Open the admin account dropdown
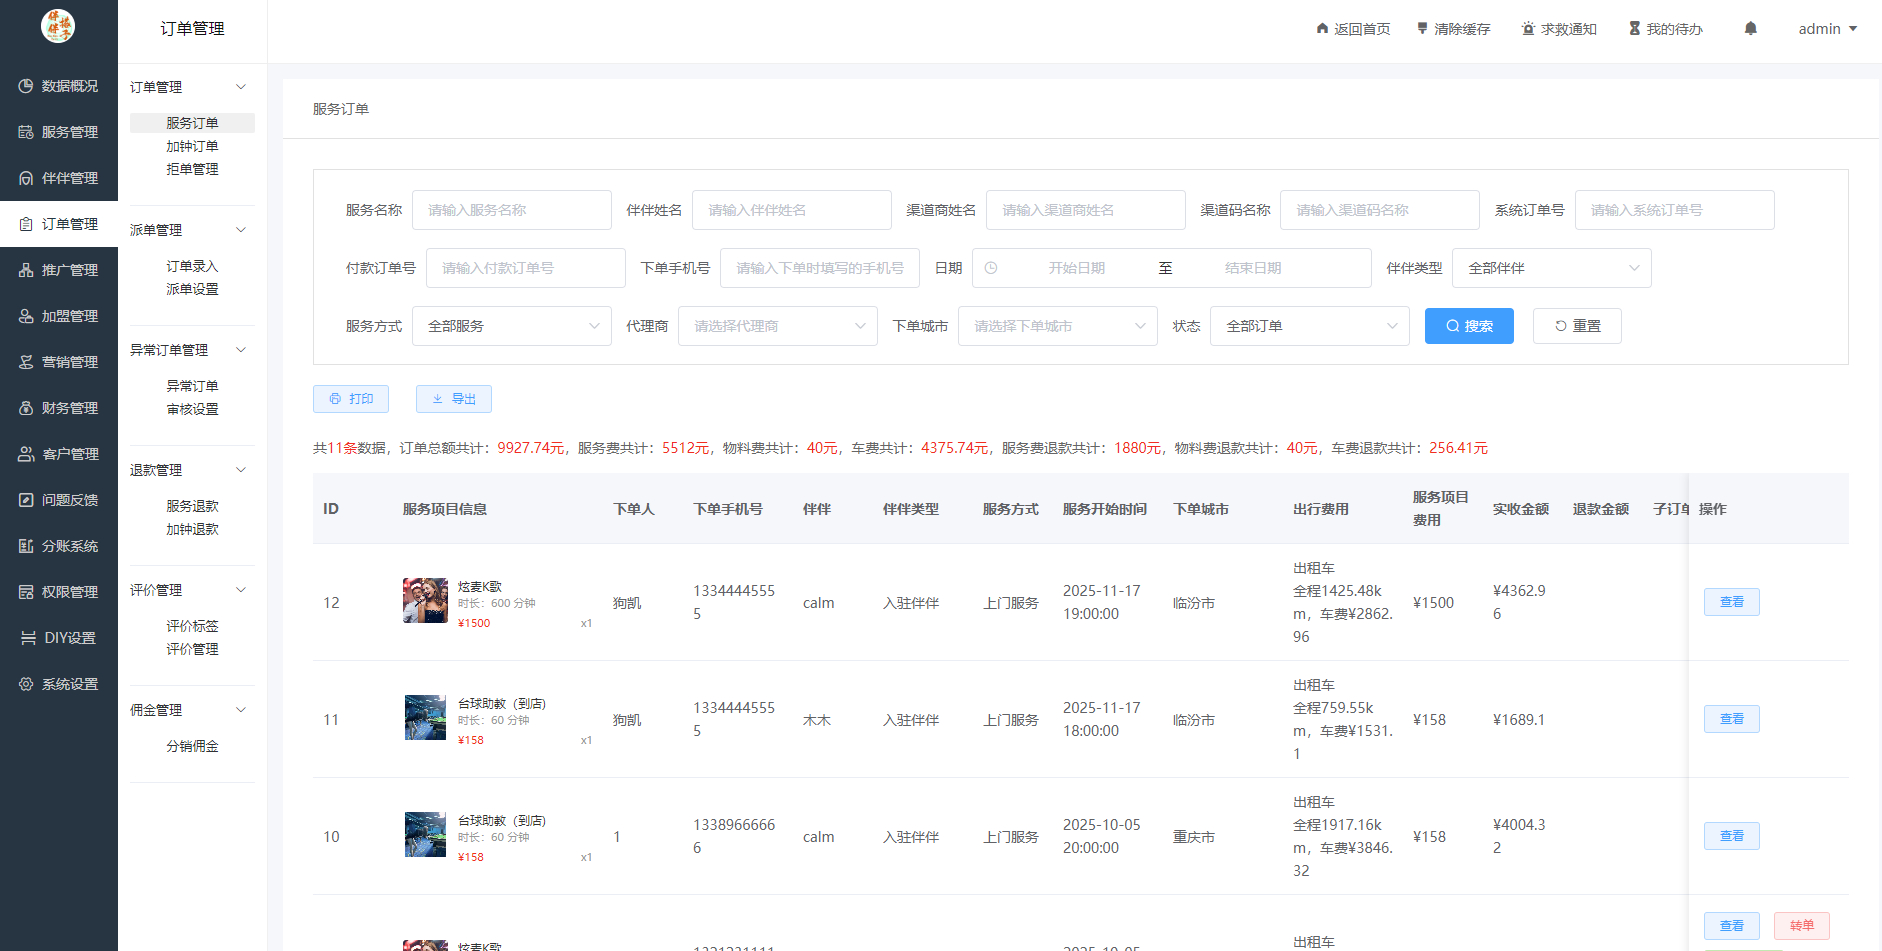 tap(1827, 28)
